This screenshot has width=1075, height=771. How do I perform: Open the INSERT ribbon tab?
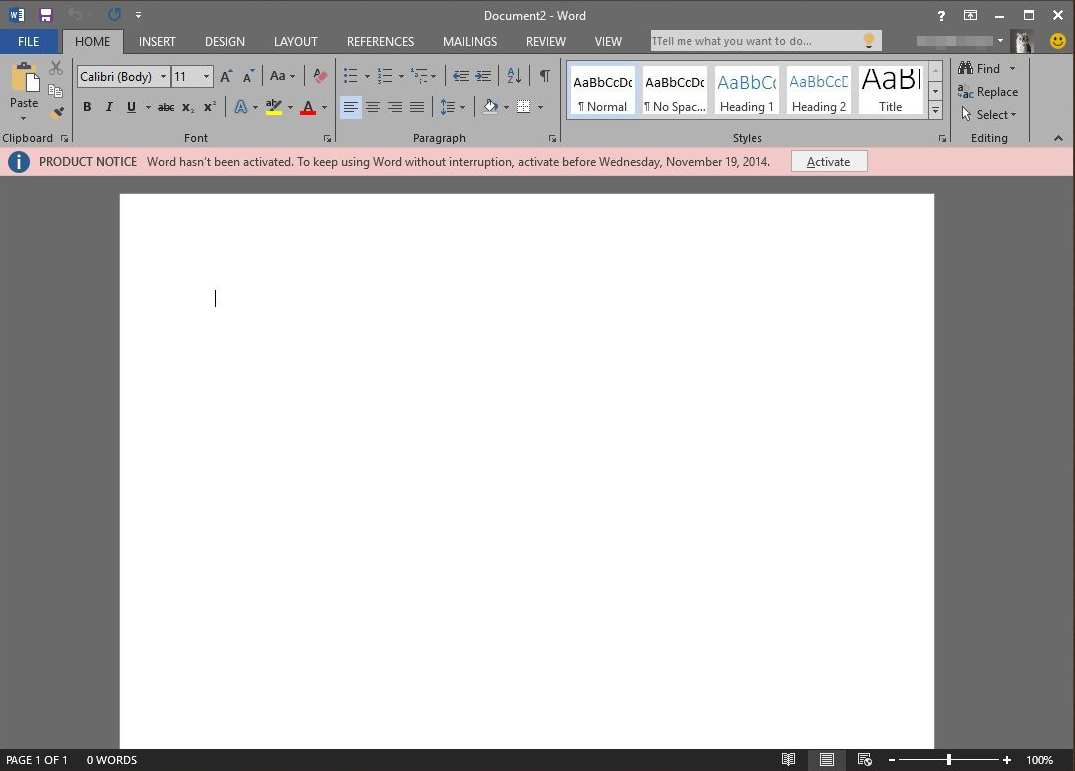(x=157, y=41)
